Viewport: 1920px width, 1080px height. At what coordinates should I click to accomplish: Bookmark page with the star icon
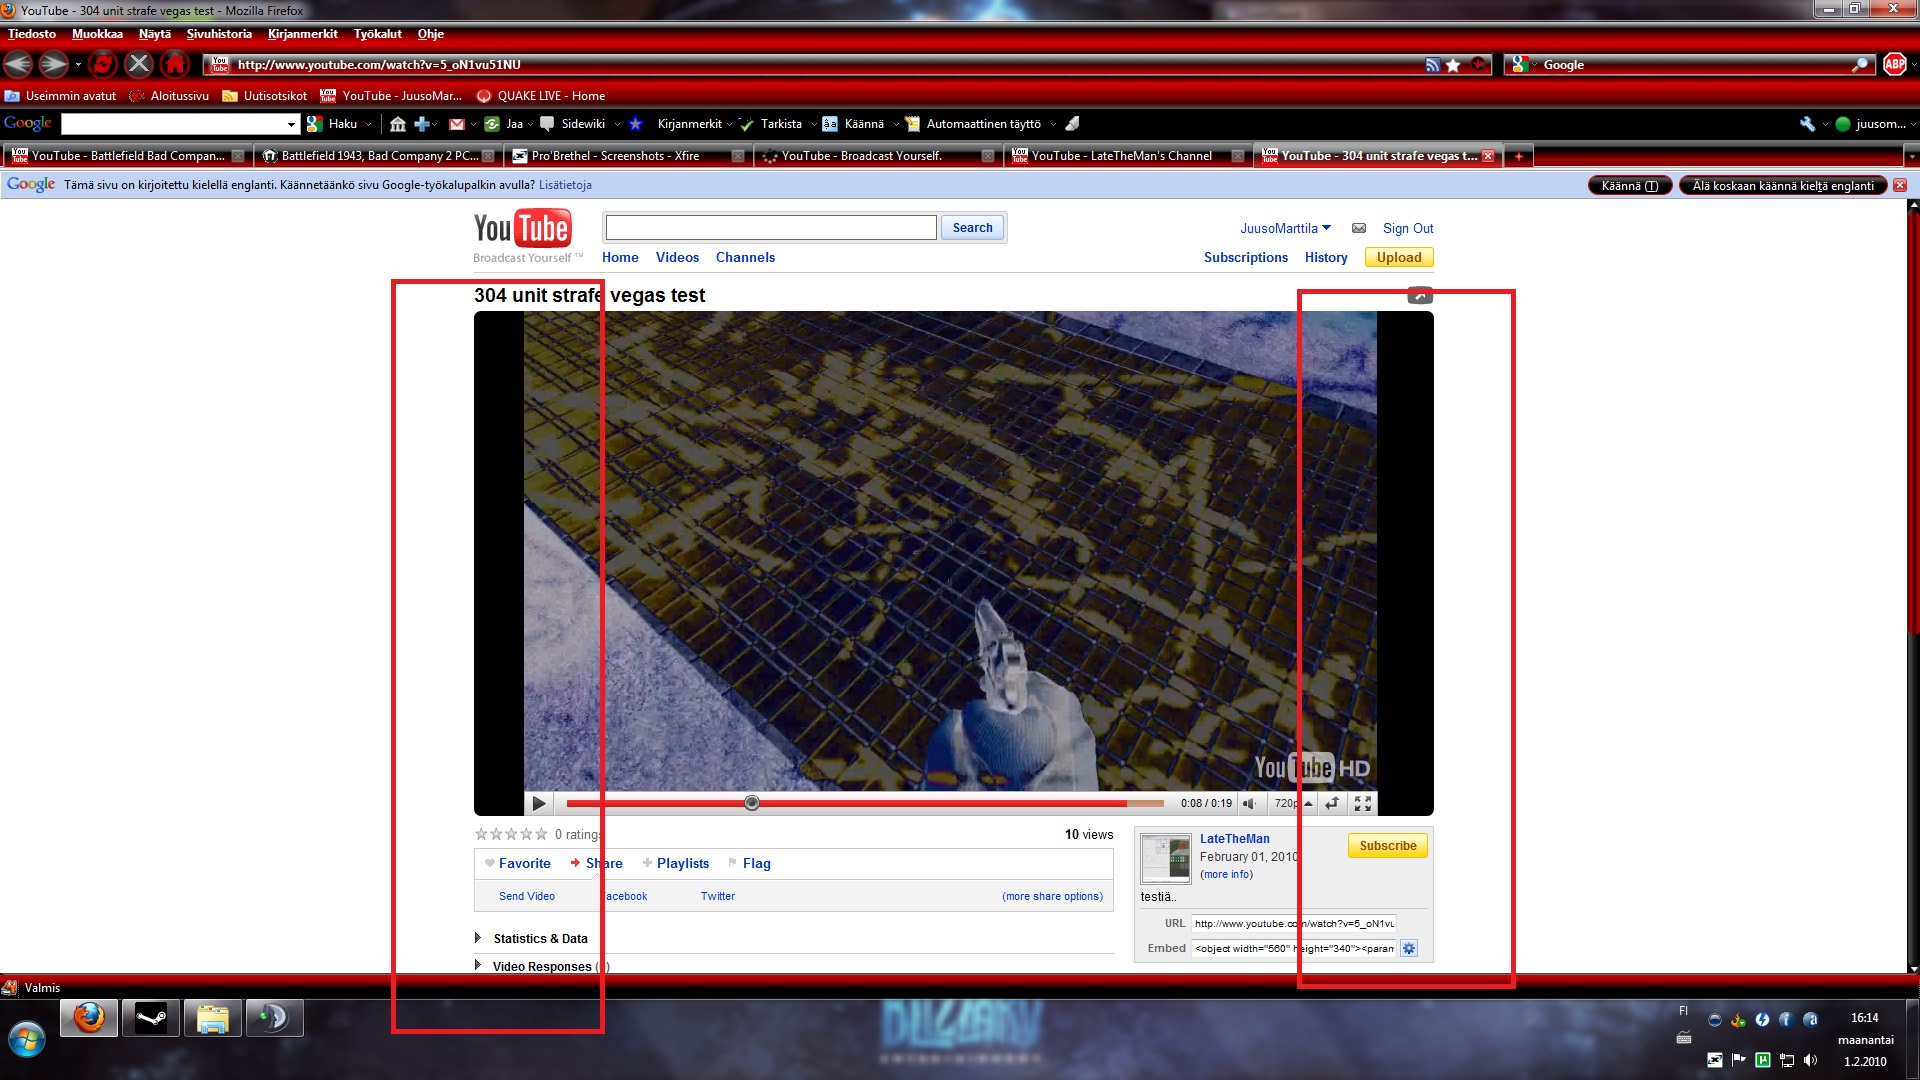[x=1453, y=65]
